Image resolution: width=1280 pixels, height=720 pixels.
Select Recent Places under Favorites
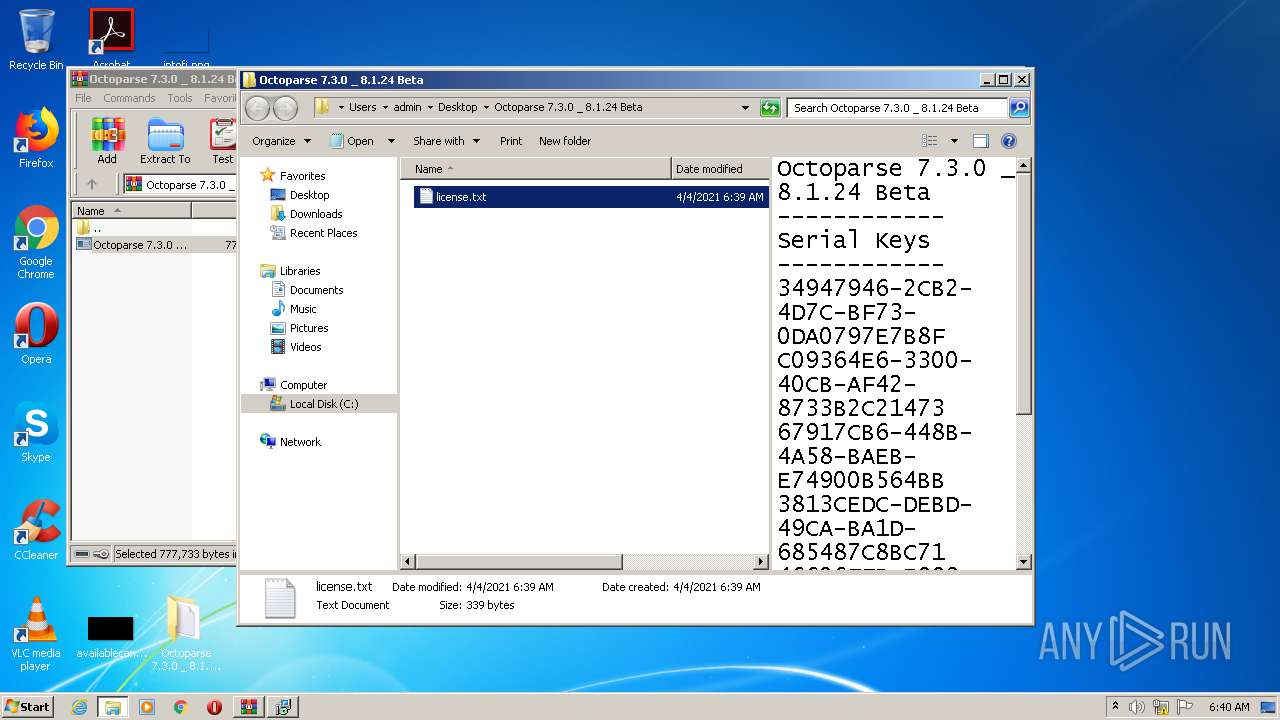(323, 233)
